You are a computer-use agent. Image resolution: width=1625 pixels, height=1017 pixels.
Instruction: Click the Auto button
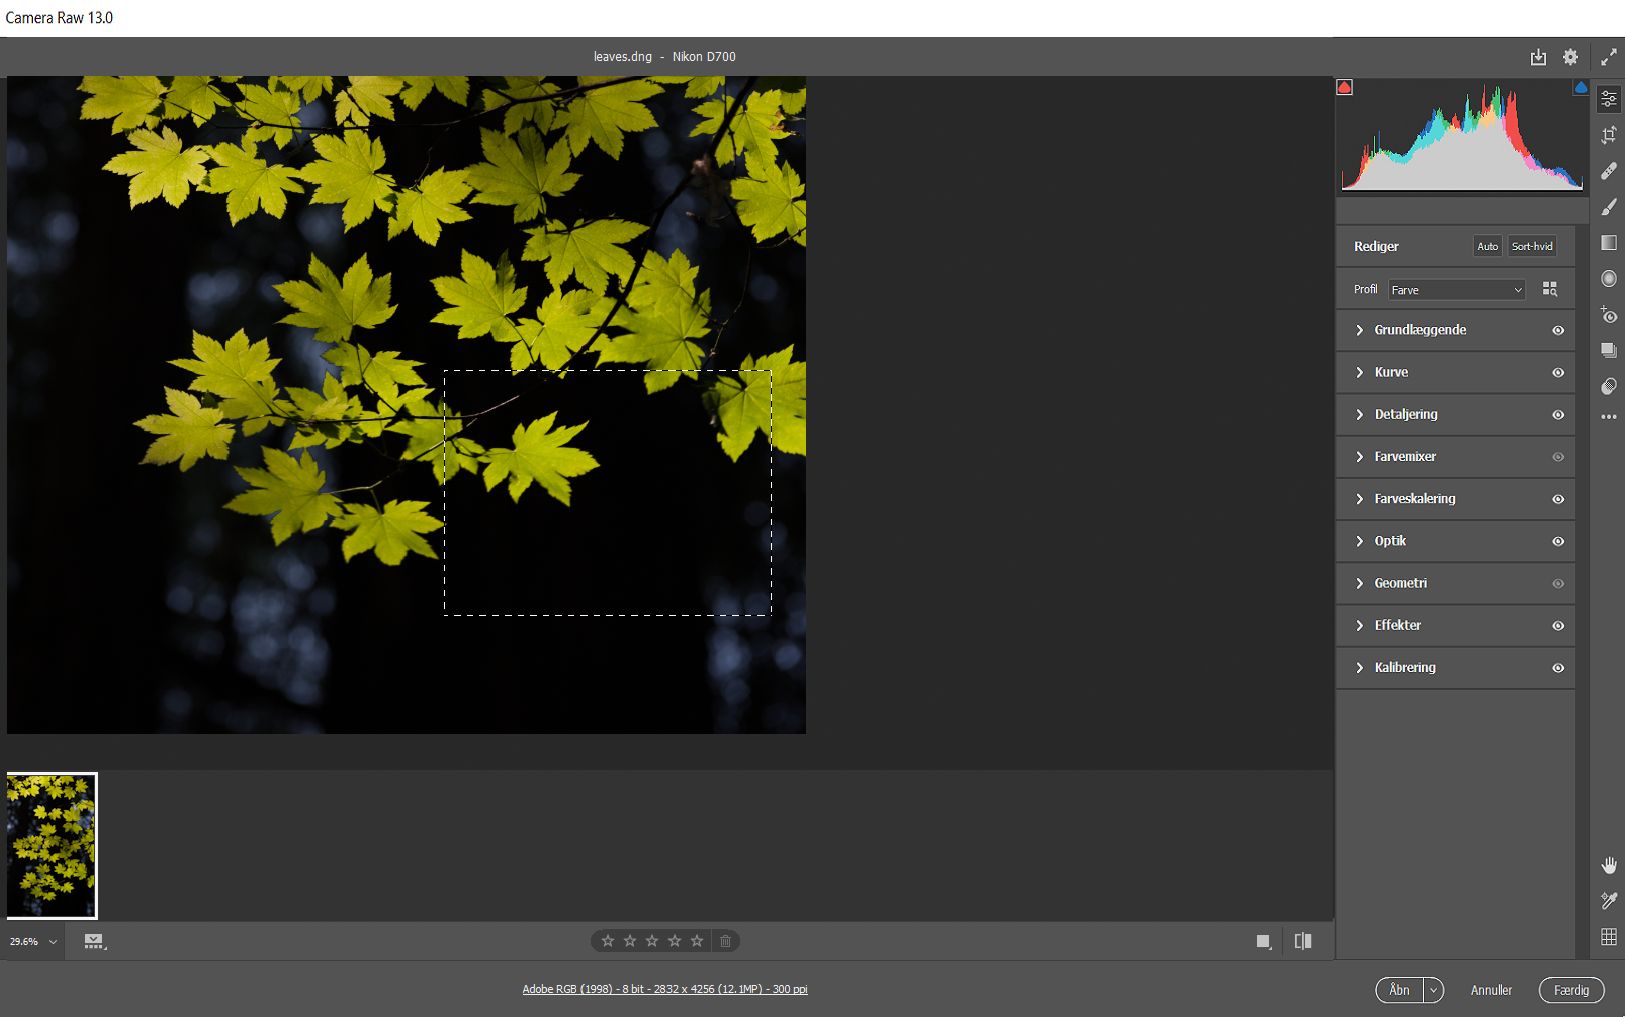[1487, 246]
